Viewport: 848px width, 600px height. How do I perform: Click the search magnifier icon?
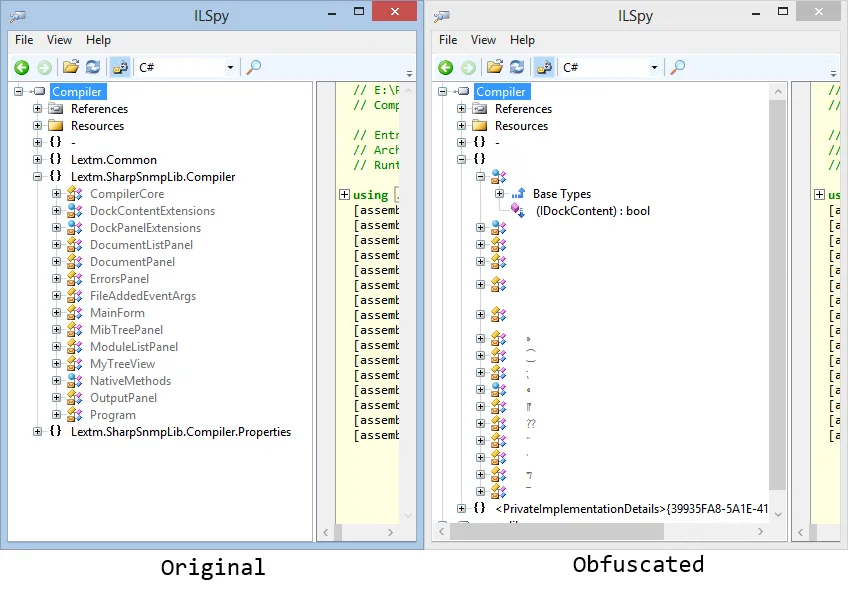click(x=254, y=67)
